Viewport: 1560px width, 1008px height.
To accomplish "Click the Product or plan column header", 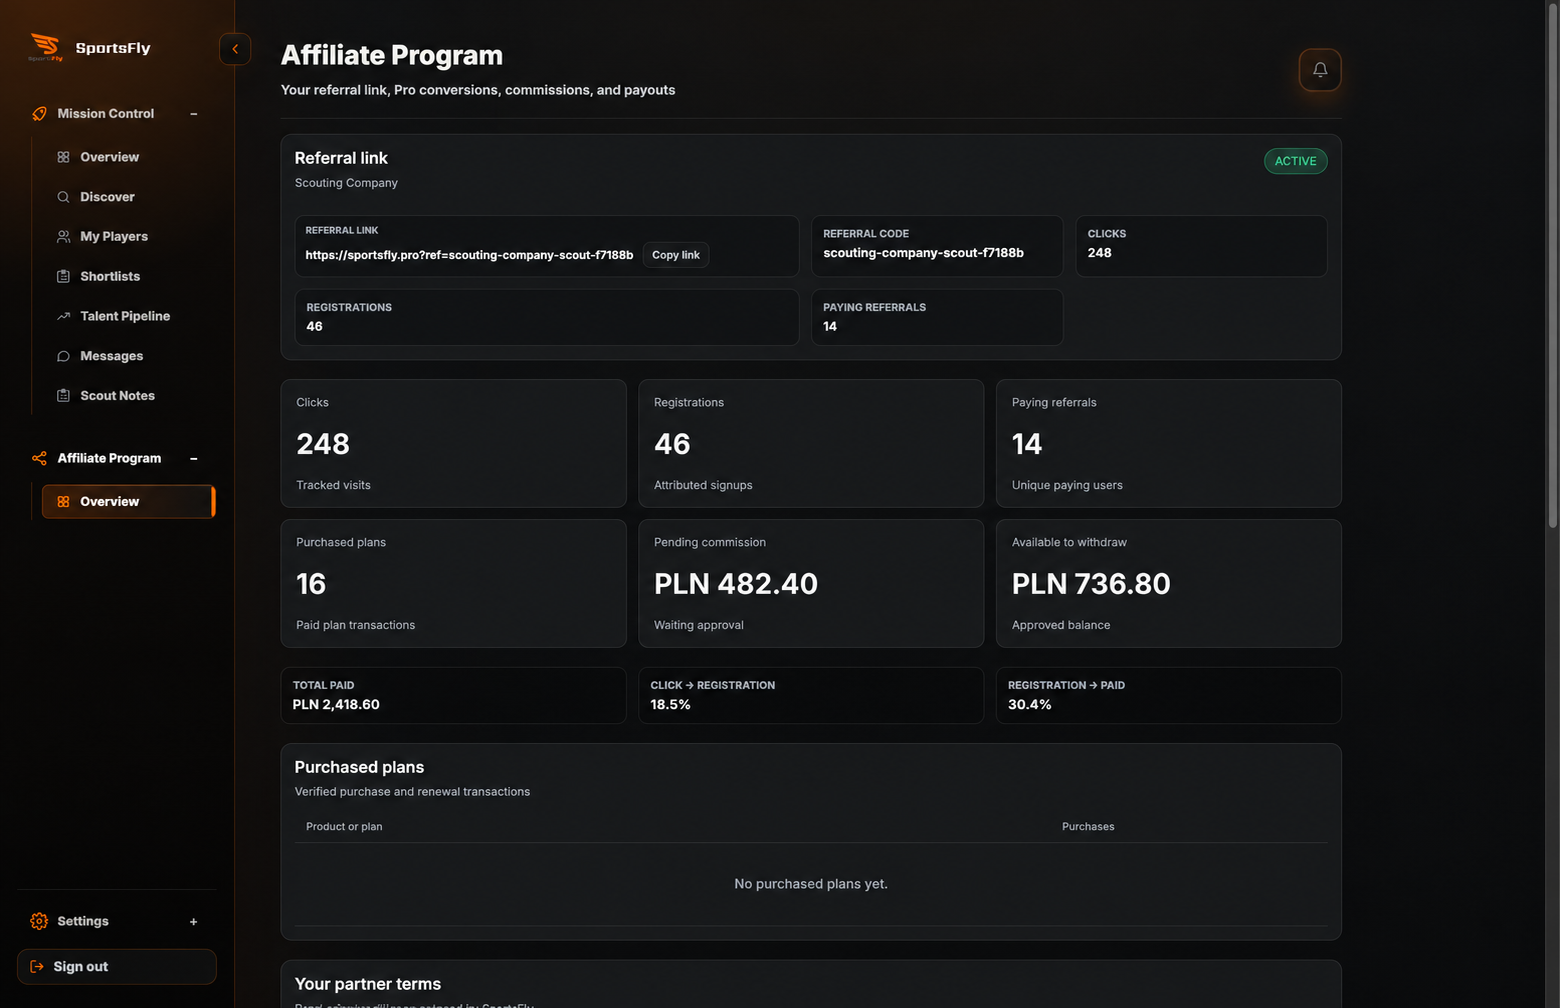I will [x=344, y=827].
